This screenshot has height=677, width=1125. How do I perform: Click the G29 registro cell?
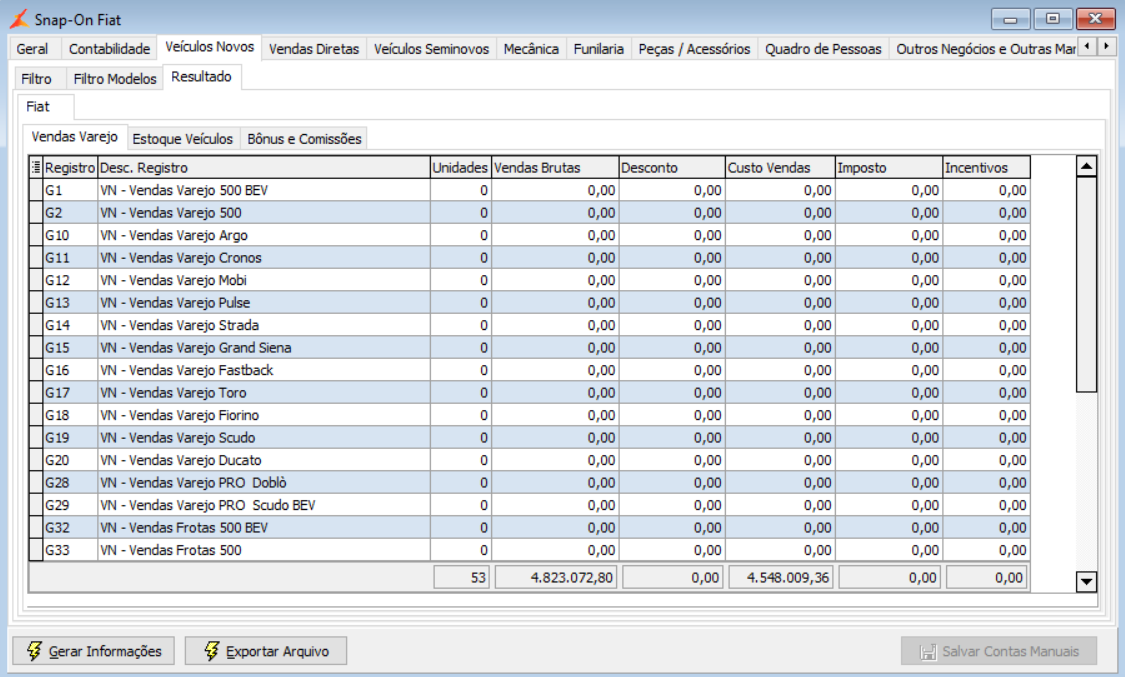(70, 505)
